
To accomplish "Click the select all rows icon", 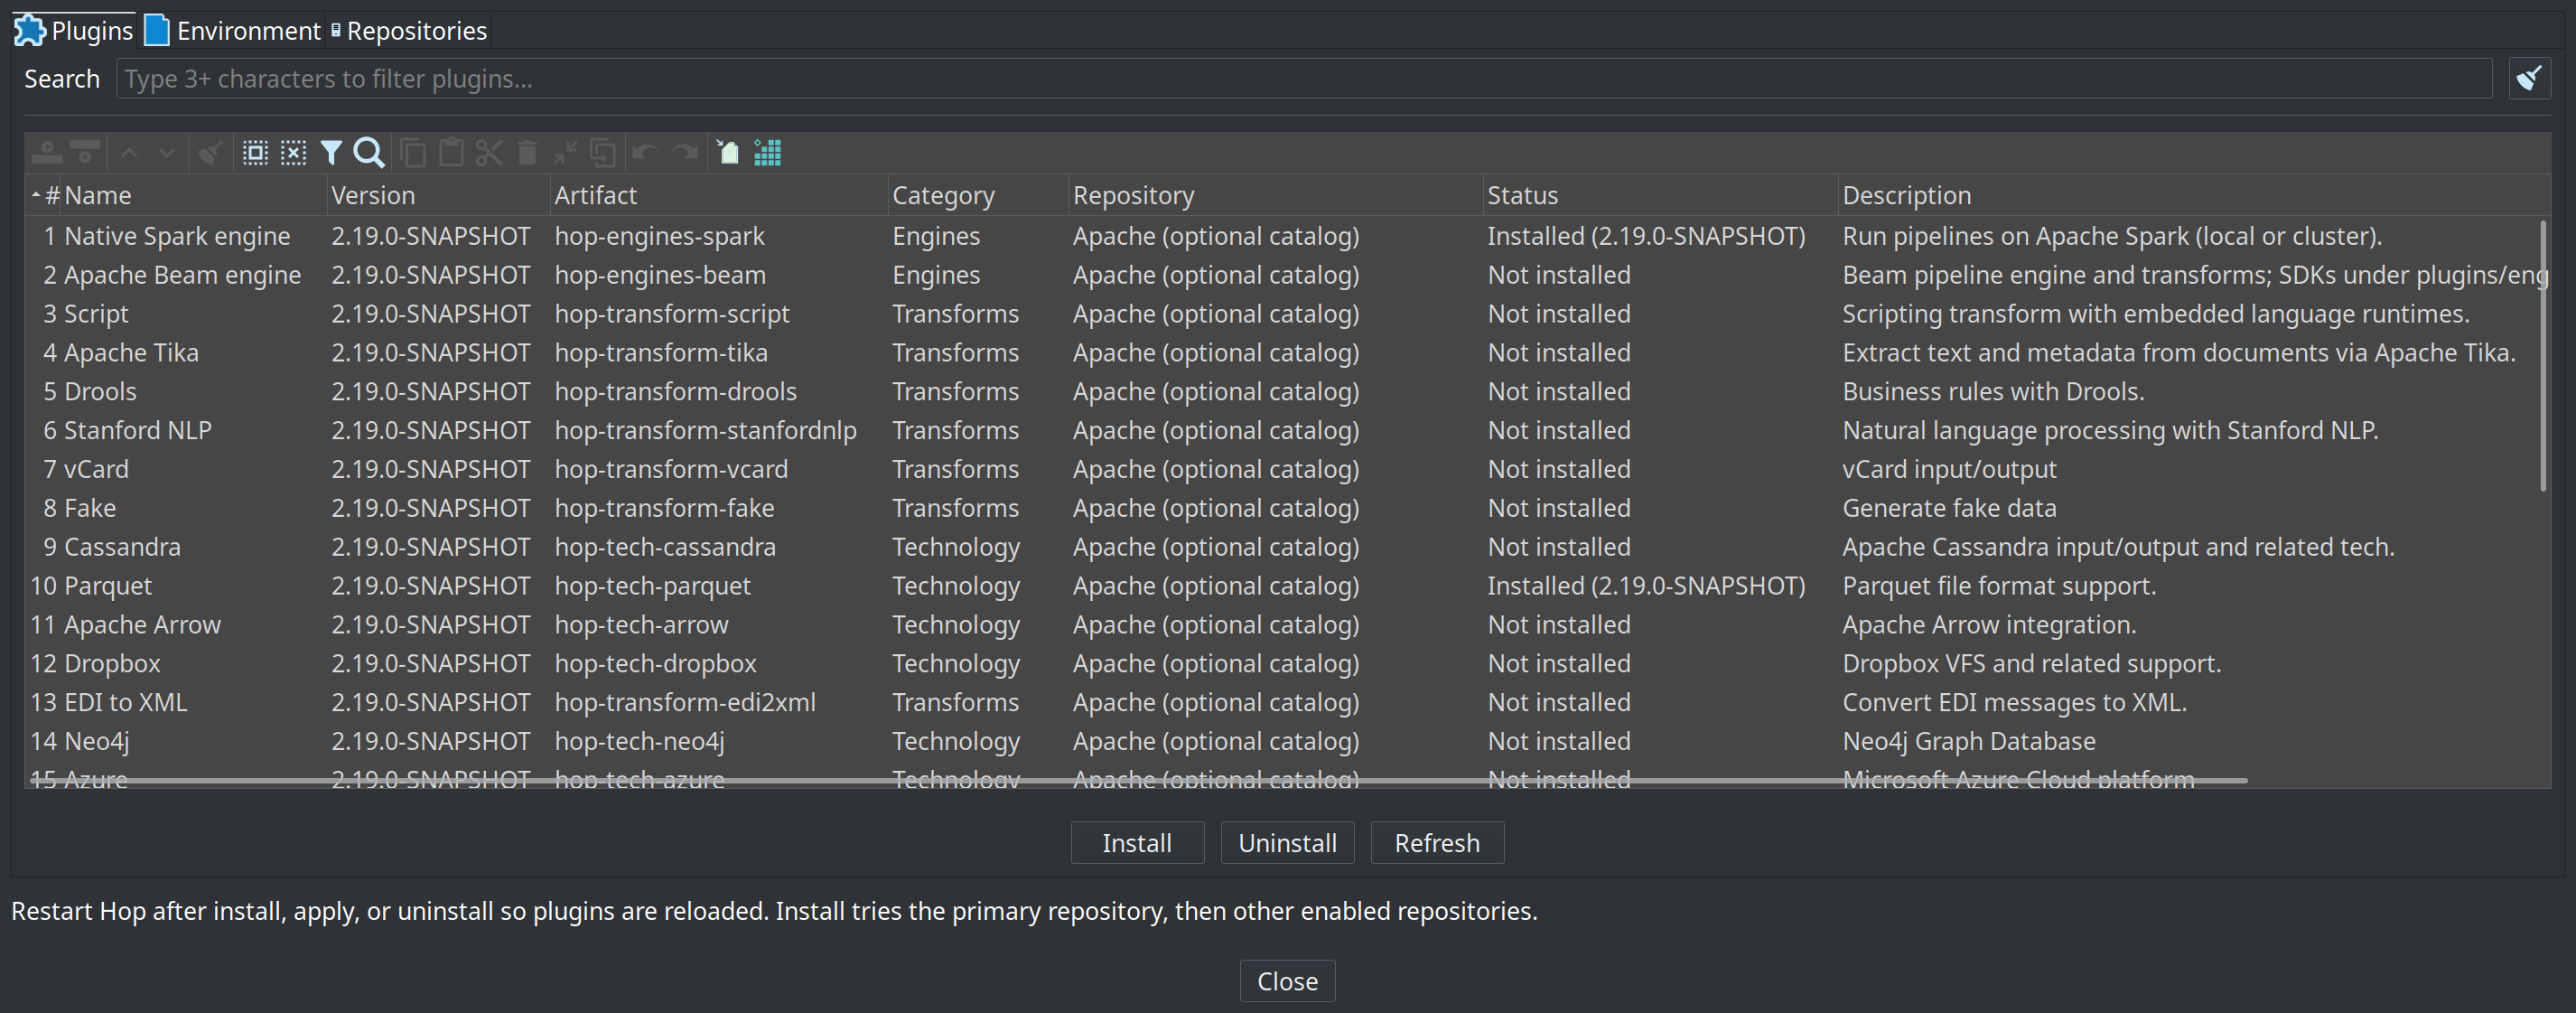I will pos(255,153).
